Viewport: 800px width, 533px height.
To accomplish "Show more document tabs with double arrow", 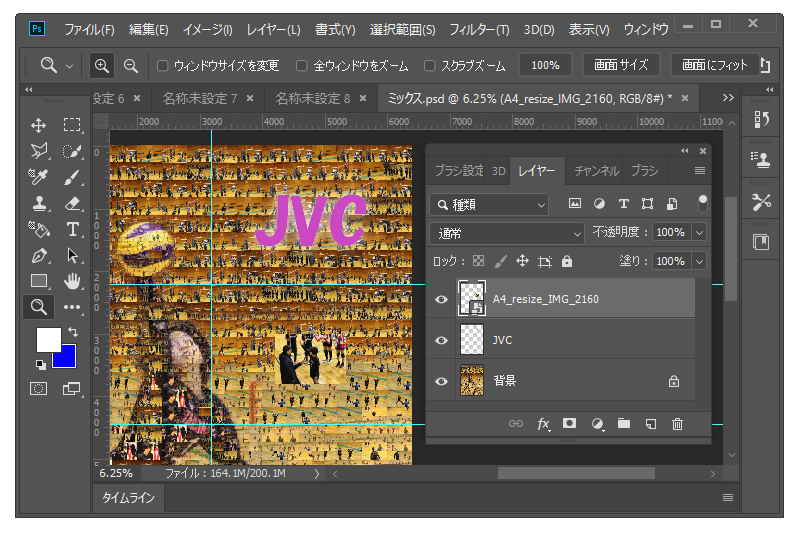I will [728, 97].
